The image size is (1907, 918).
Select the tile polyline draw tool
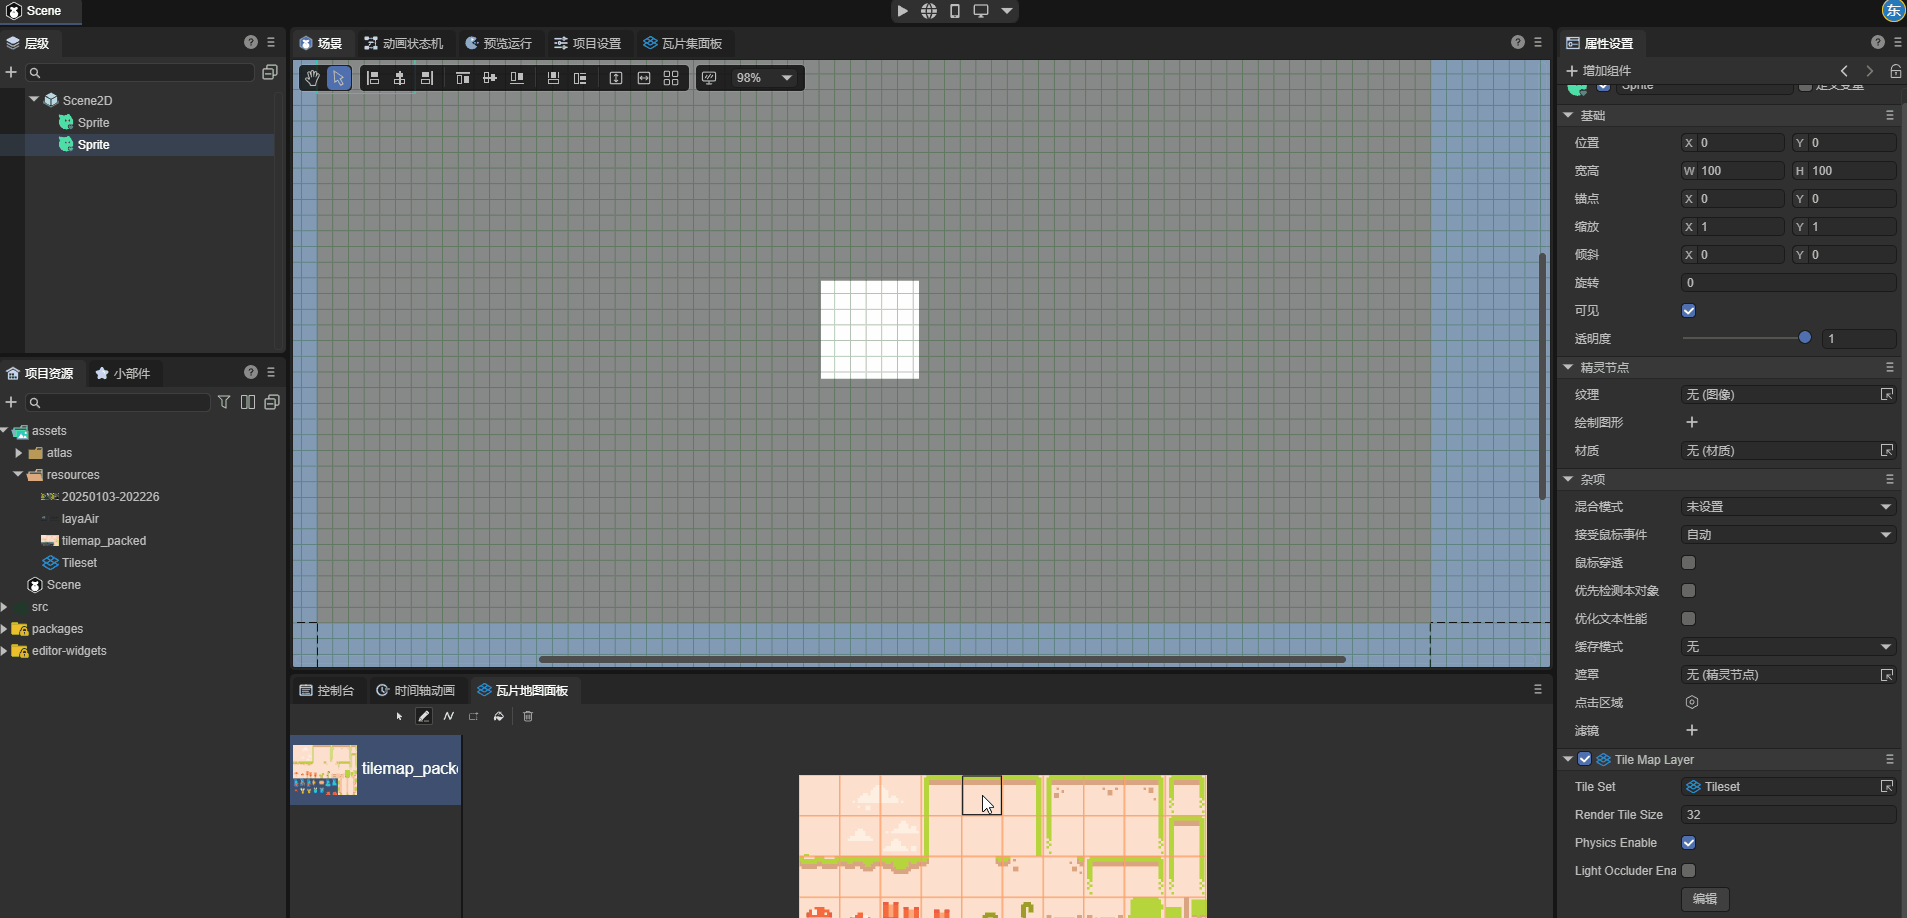click(x=449, y=716)
